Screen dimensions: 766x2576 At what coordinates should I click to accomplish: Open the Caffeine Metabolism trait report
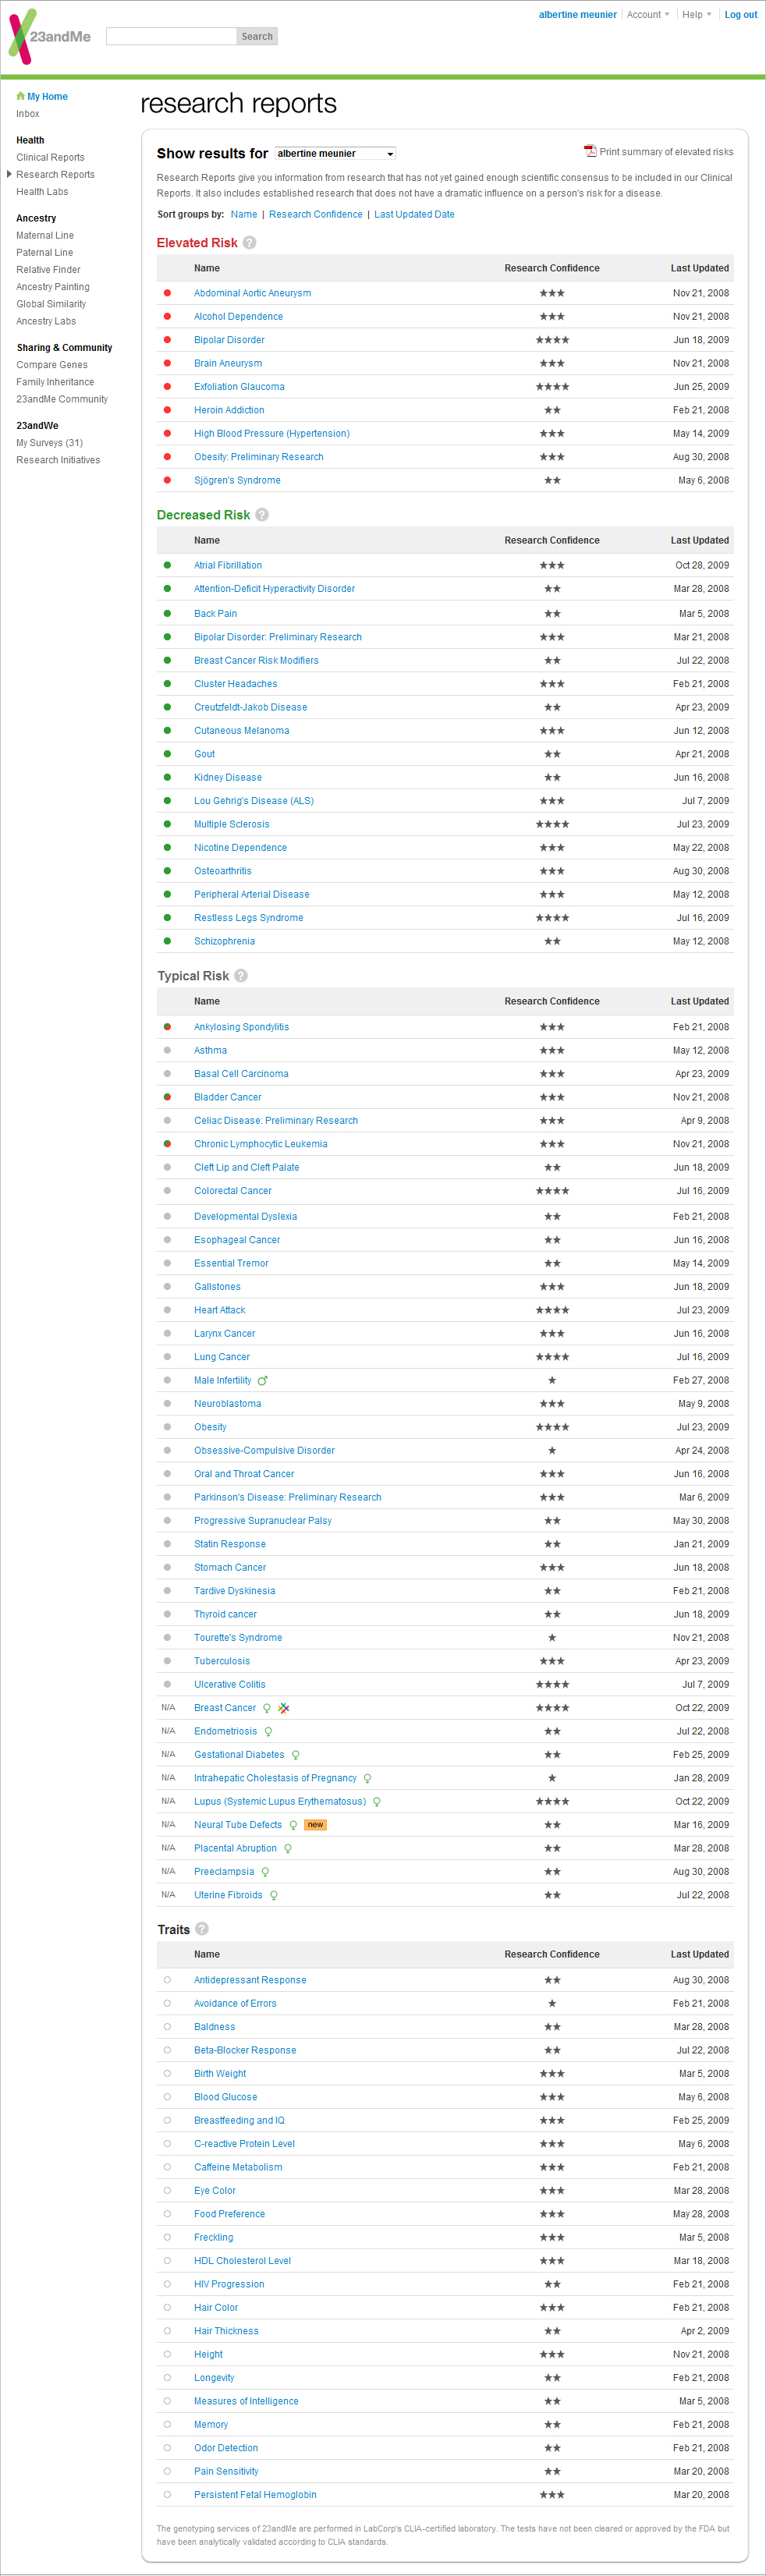coord(238,2167)
